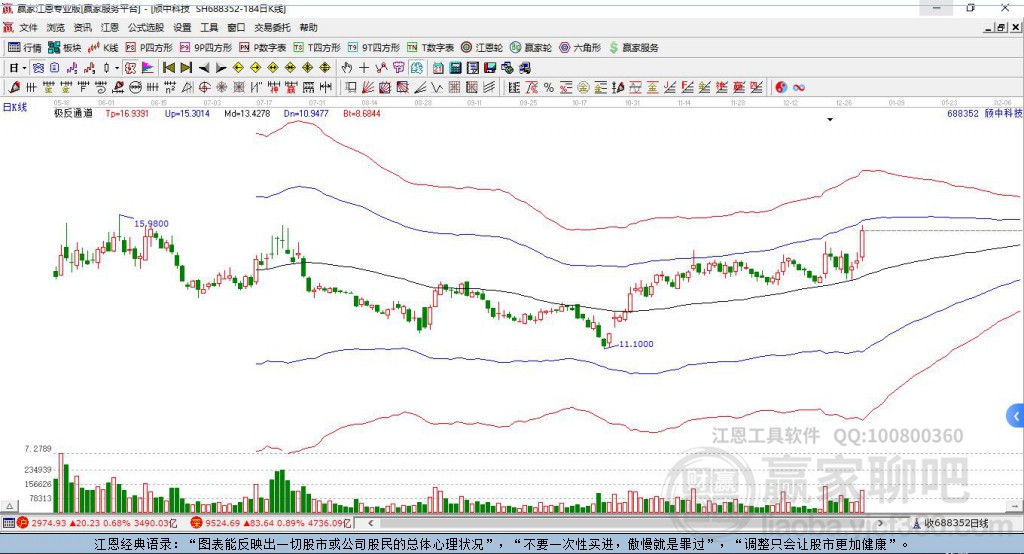Open the 交易委托 menu
Image resolution: width=1024 pixels, height=554 pixels.
coord(272,27)
